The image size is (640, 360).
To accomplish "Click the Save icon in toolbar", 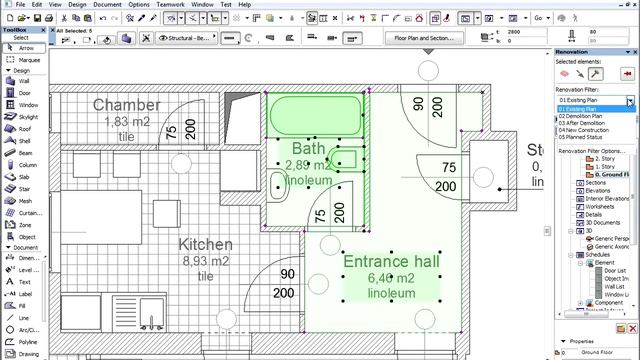I will click(37, 18).
